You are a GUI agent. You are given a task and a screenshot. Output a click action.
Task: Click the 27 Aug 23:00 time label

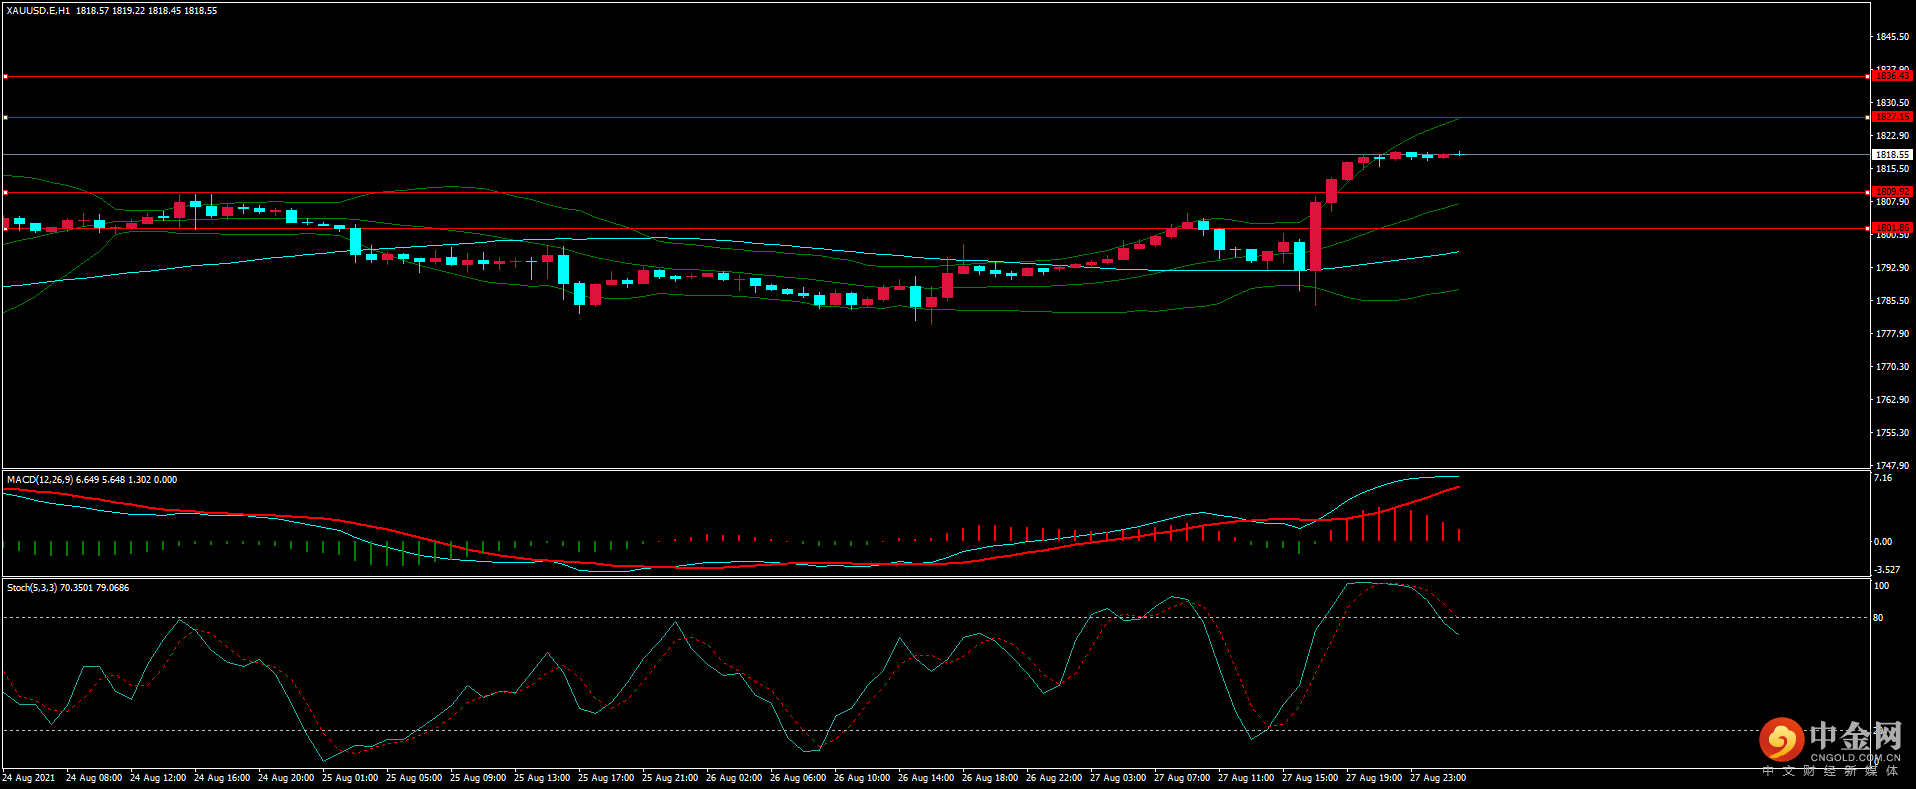click(1438, 778)
